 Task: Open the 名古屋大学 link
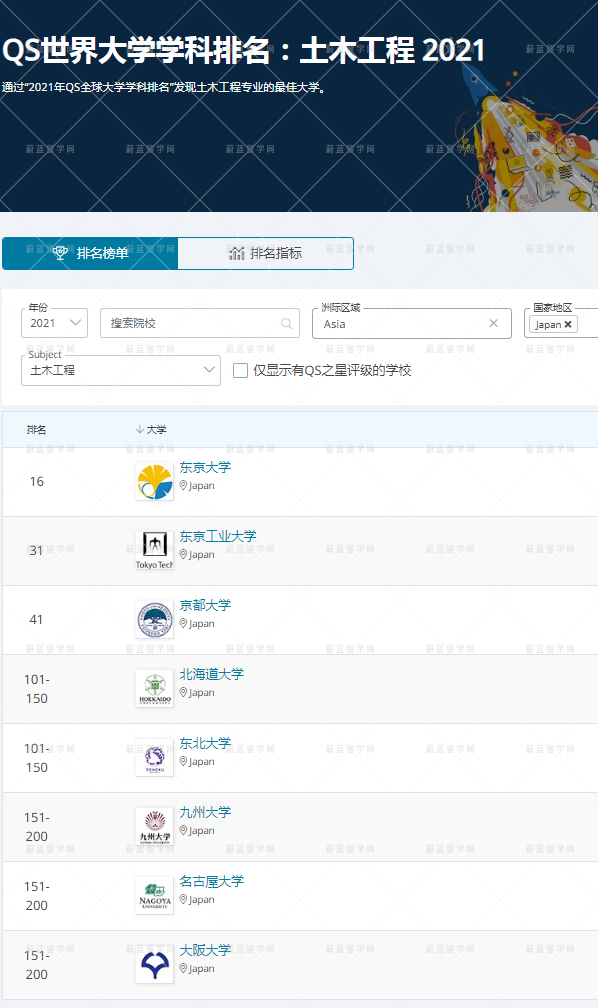click(x=212, y=881)
